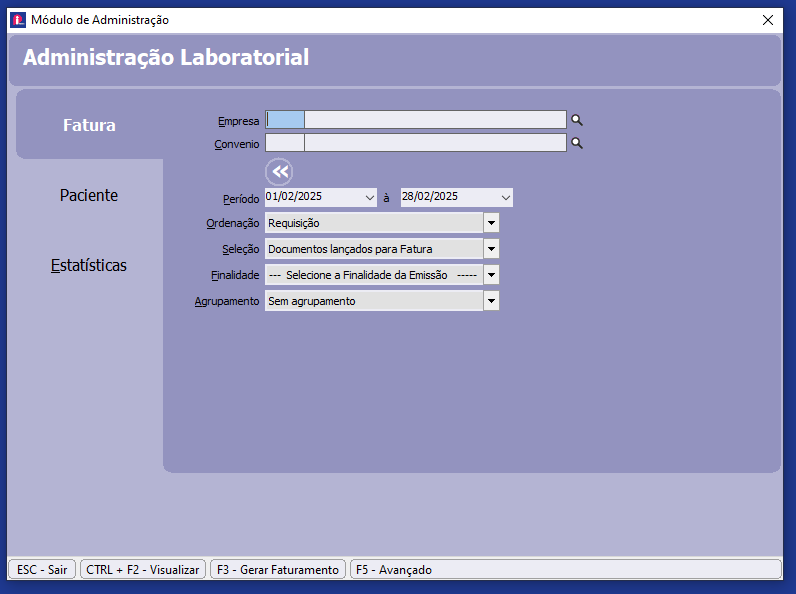Click the Empresa search magnifier icon
The height and width of the screenshot is (594, 796).
576,120
